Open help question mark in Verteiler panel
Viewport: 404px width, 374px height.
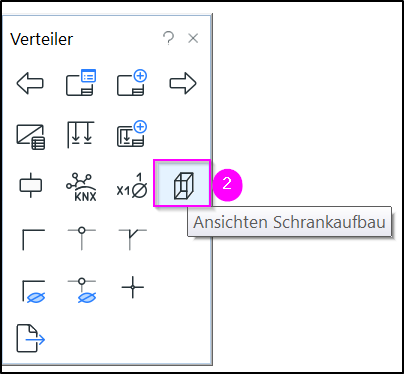[x=169, y=38]
